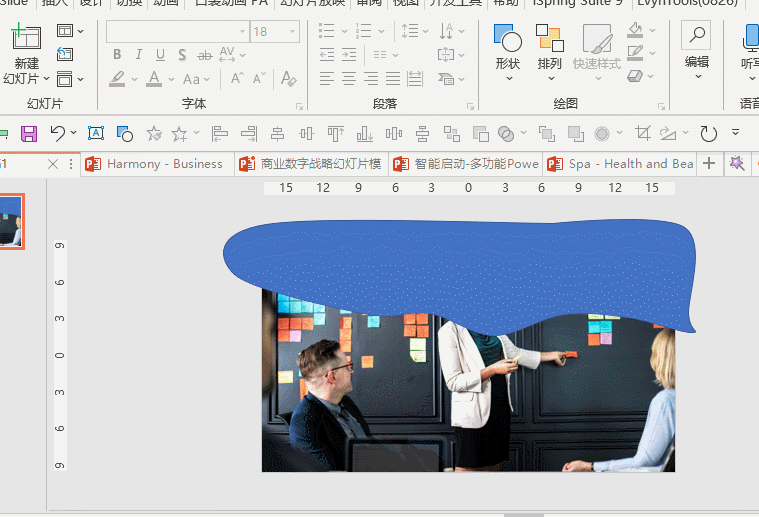Click the shapes icon in quick toolbar

[x=125, y=134]
